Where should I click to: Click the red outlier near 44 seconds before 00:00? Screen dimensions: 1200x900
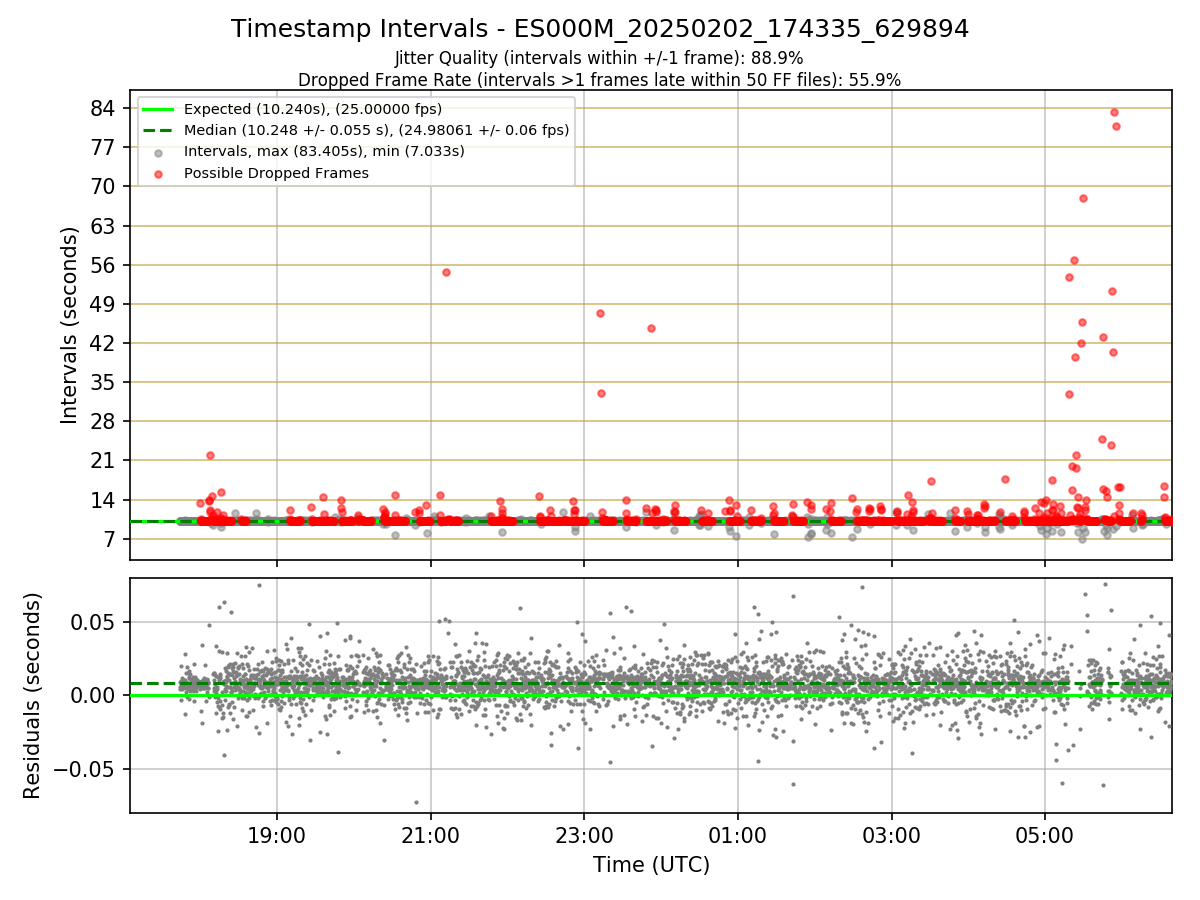click(651, 328)
